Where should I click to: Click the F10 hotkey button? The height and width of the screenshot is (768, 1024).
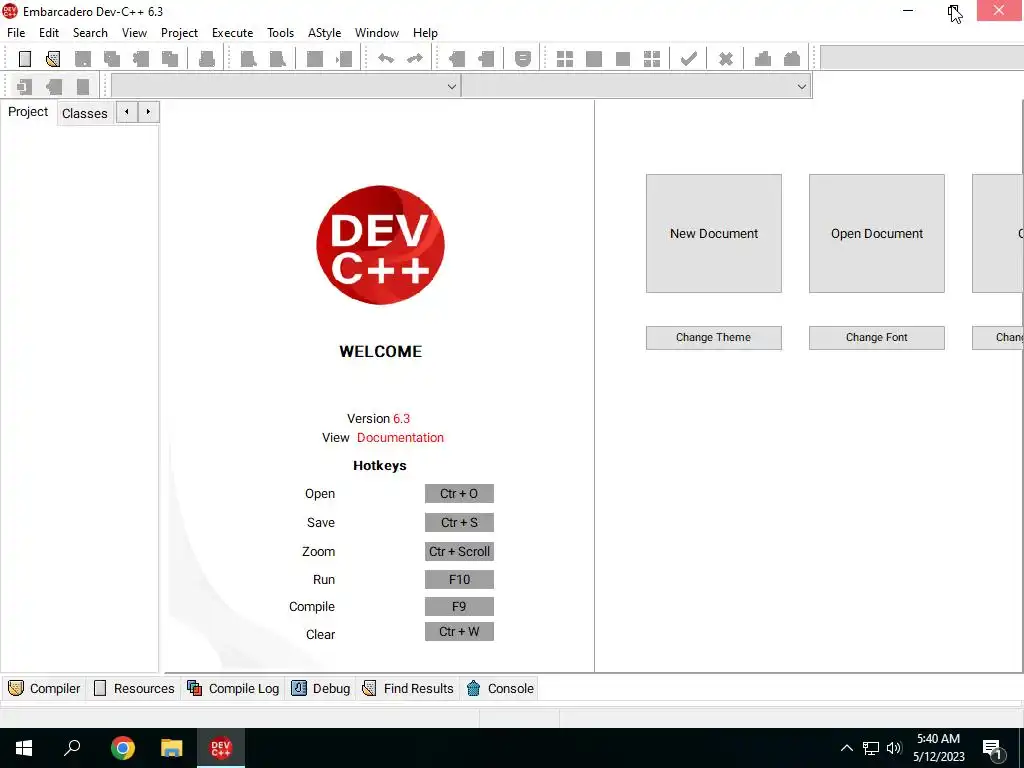tap(459, 579)
